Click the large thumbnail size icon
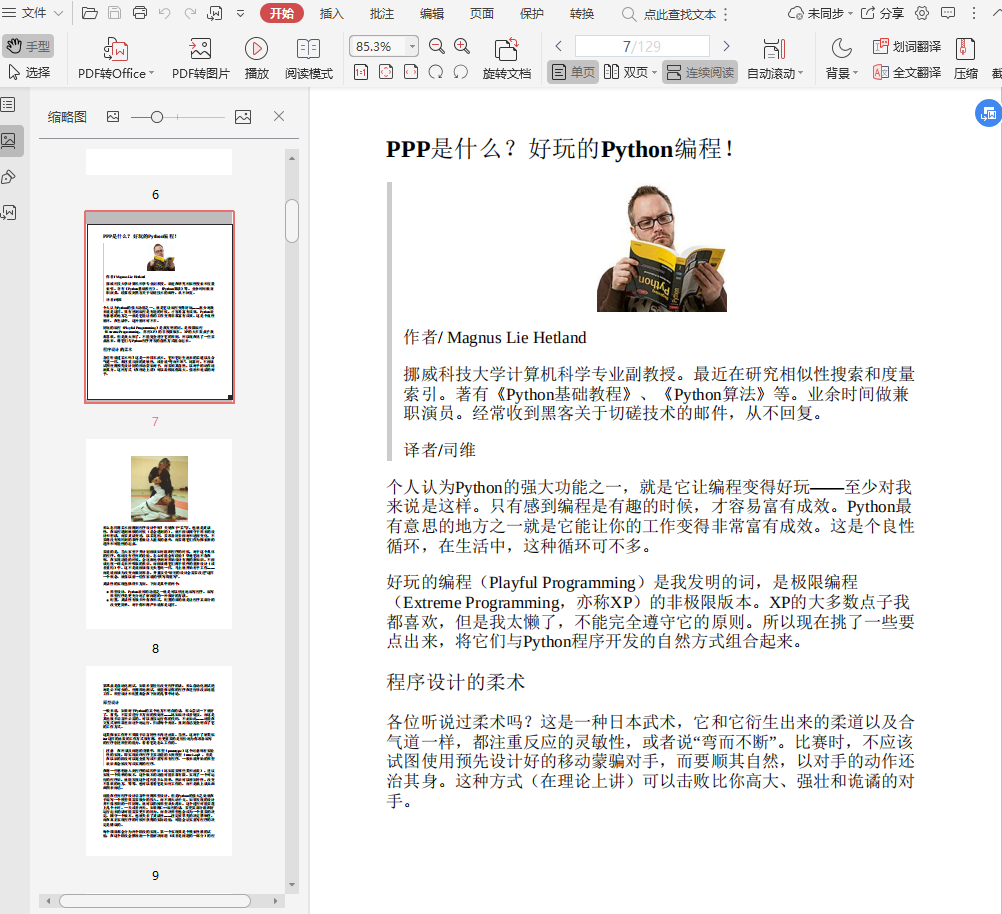 243,116
